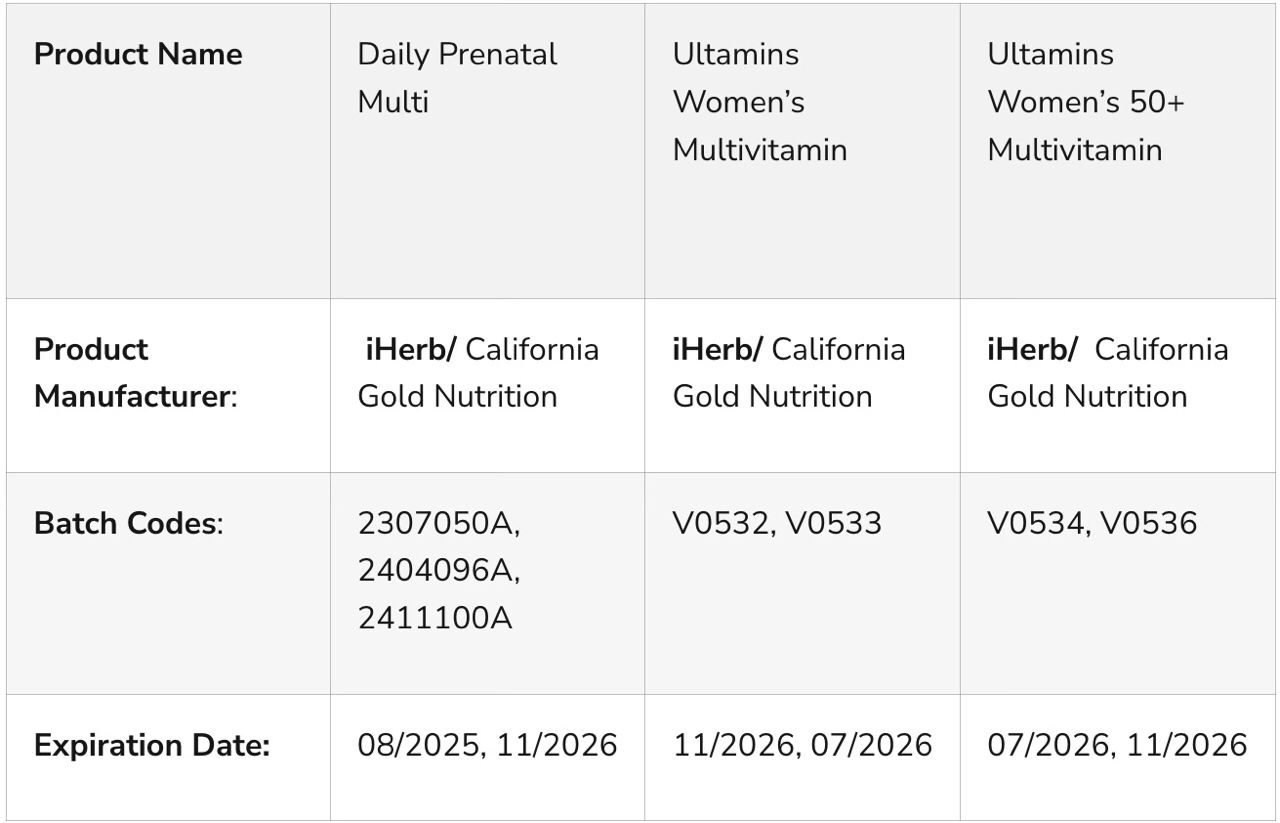Click the Women's 50+ 07/2026 expiration date
The height and width of the screenshot is (823, 1280).
(1048, 745)
